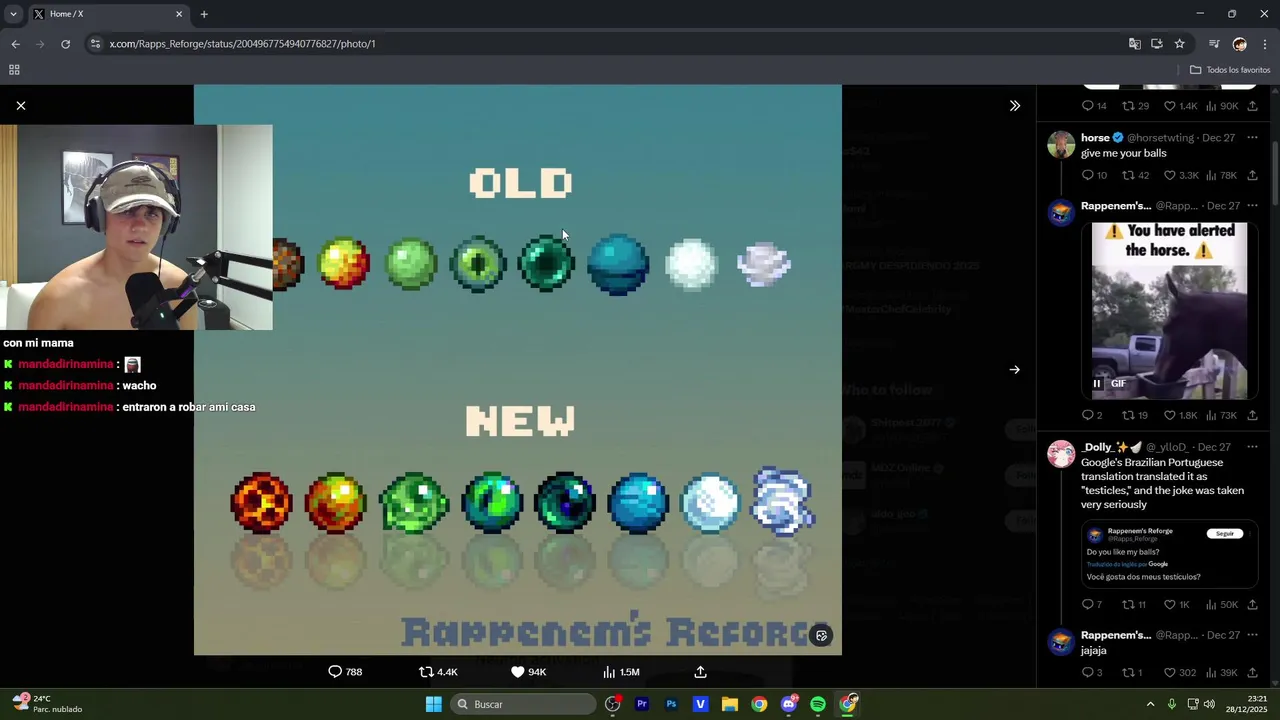Open the 'You have alerted the horse' GIF
1280x720 pixels.
click(1170, 310)
